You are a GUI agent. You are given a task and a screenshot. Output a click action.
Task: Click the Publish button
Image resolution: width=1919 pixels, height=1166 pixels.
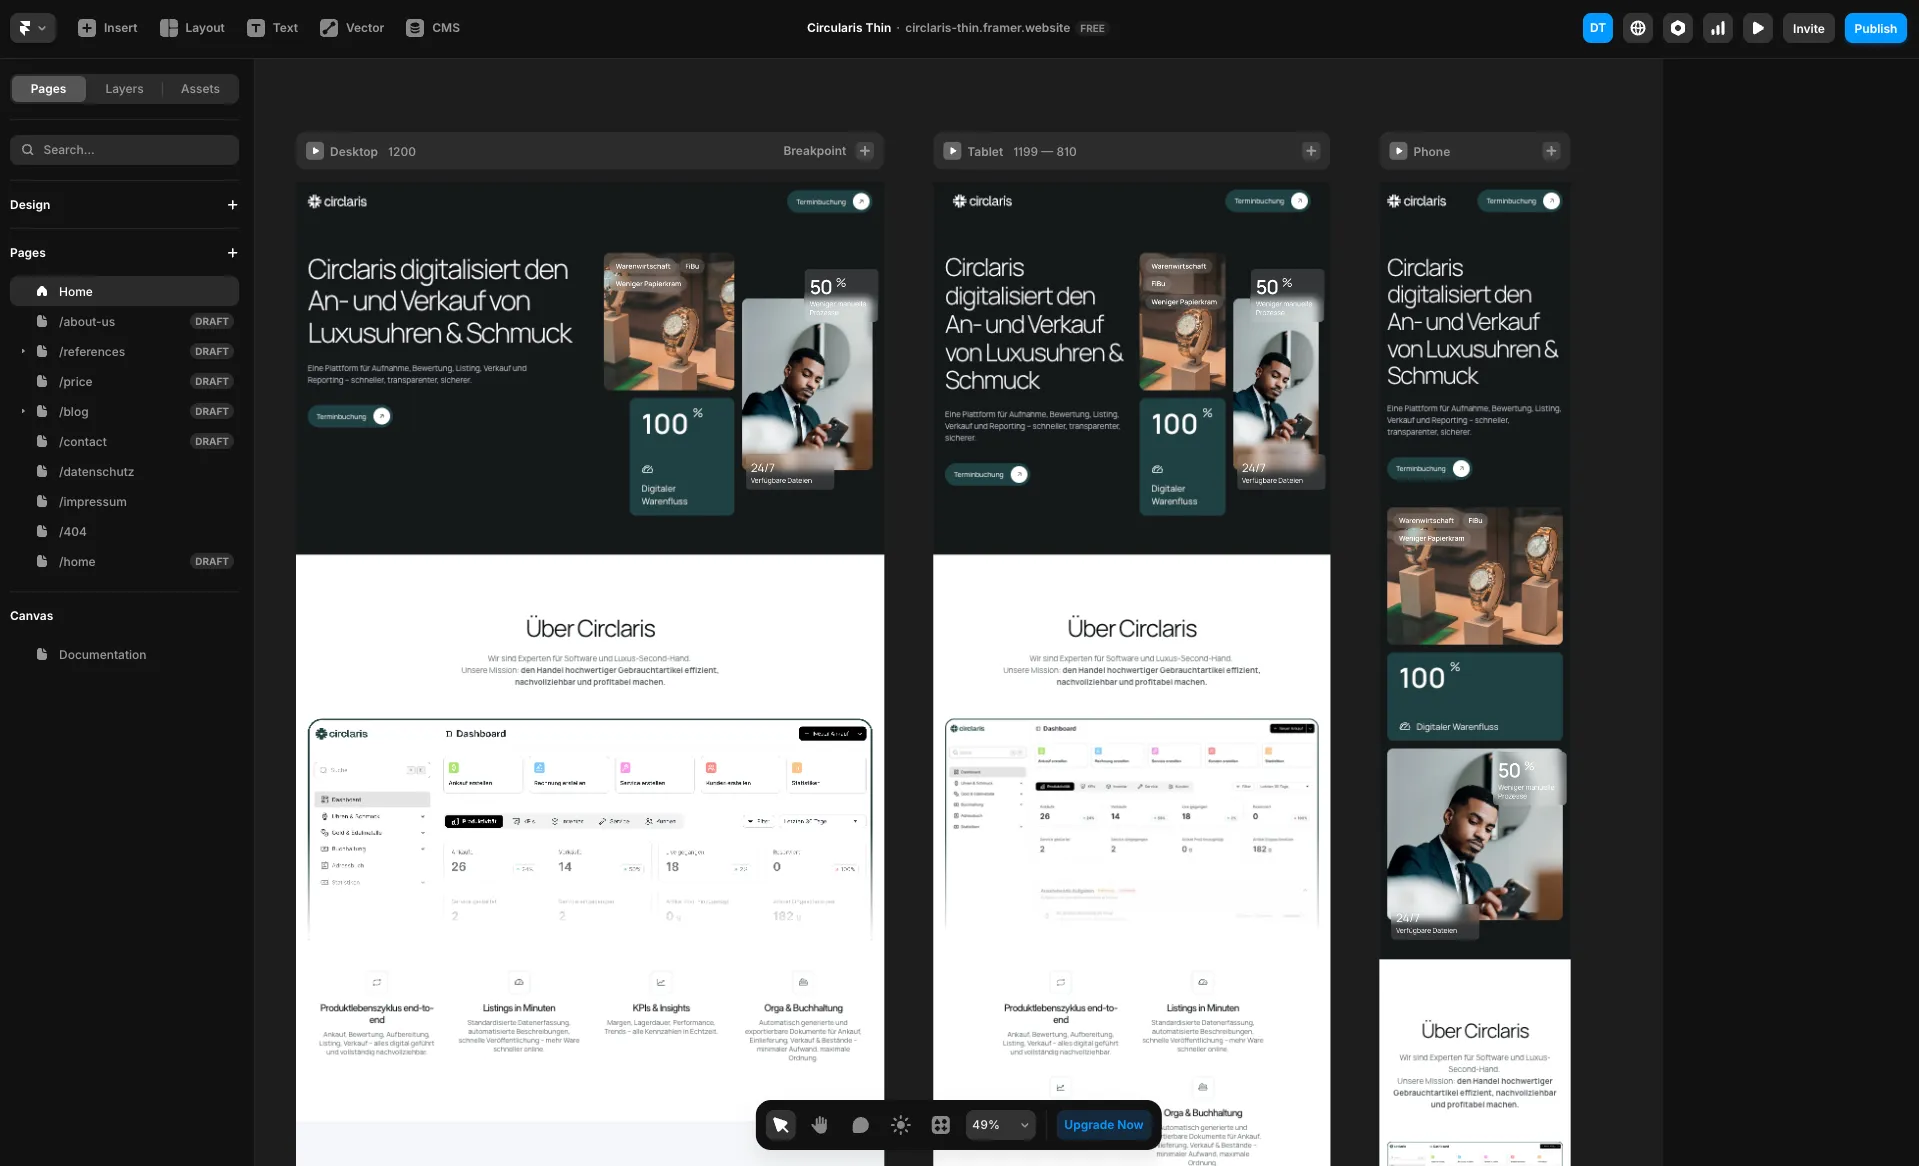click(x=1874, y=28)
